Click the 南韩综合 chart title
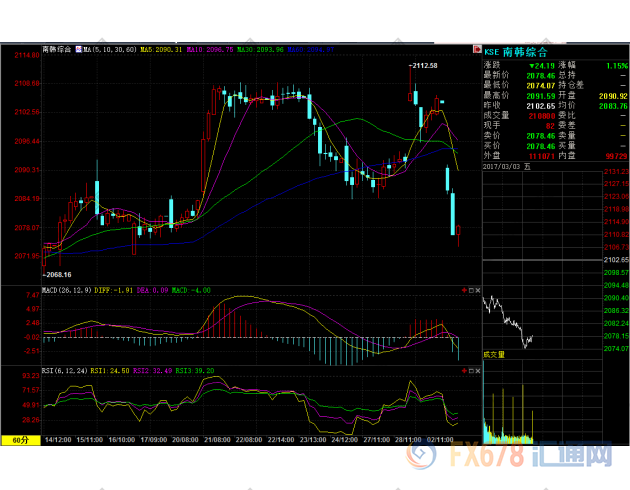The image size is (630, 490). click(58, 48)
